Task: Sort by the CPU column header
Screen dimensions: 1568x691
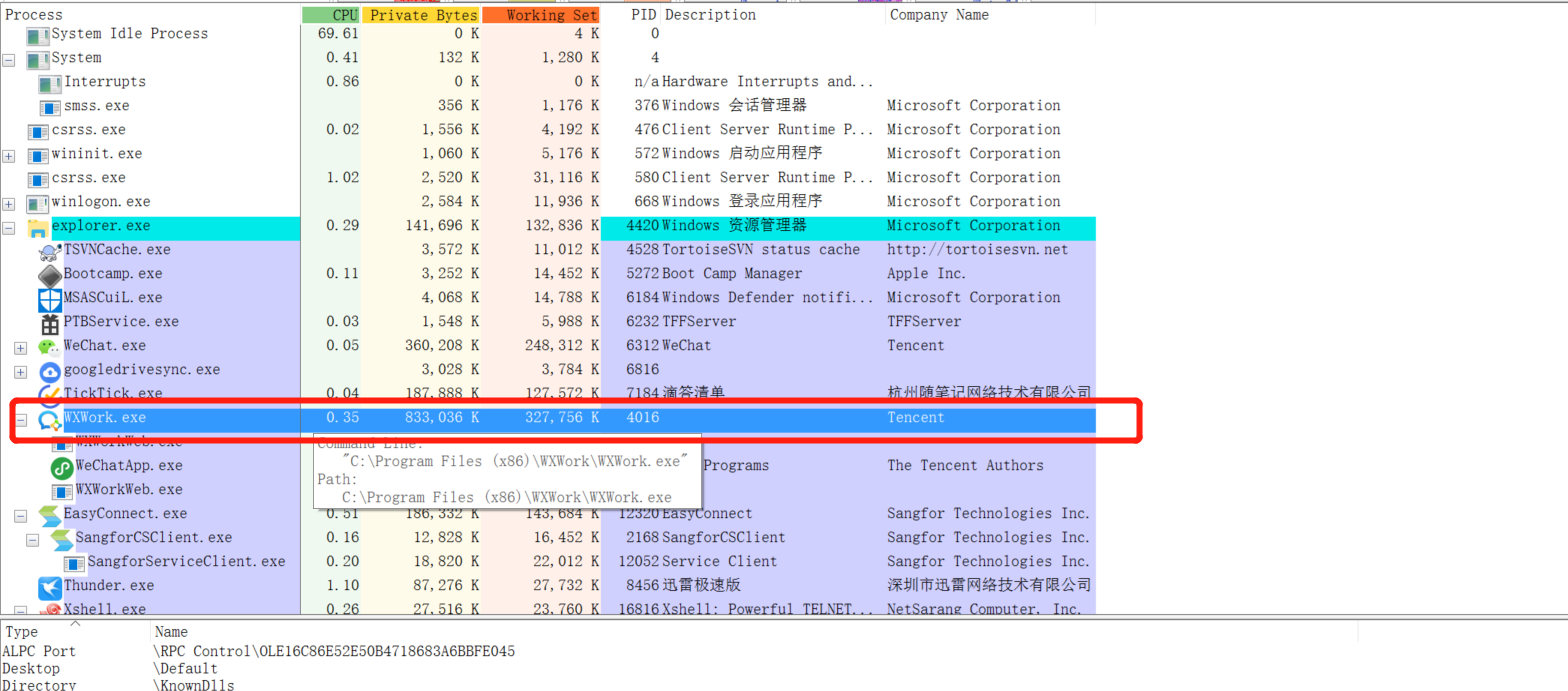Action: coord(331,15)
